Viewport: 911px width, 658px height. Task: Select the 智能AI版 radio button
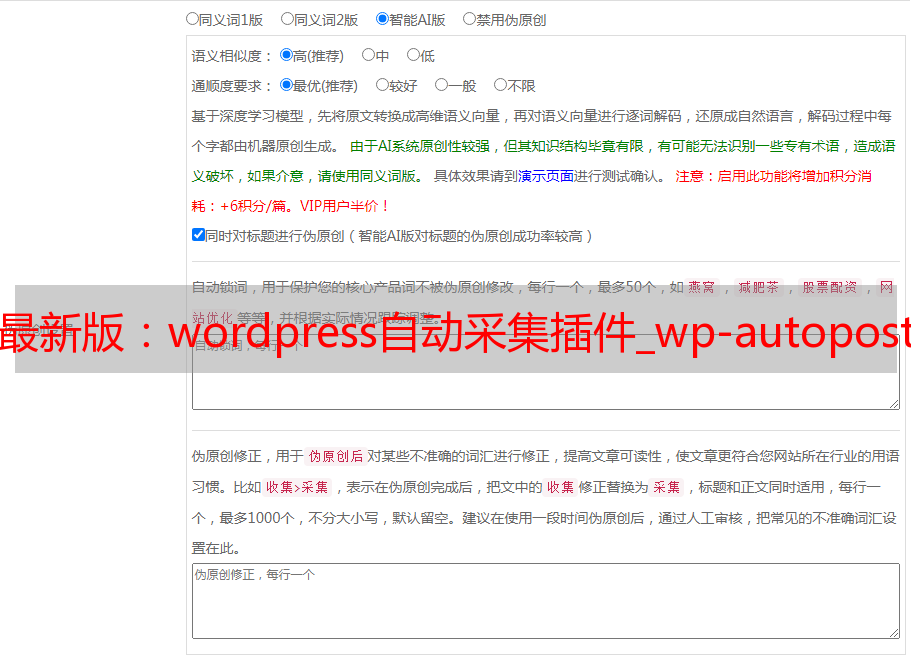382,19
